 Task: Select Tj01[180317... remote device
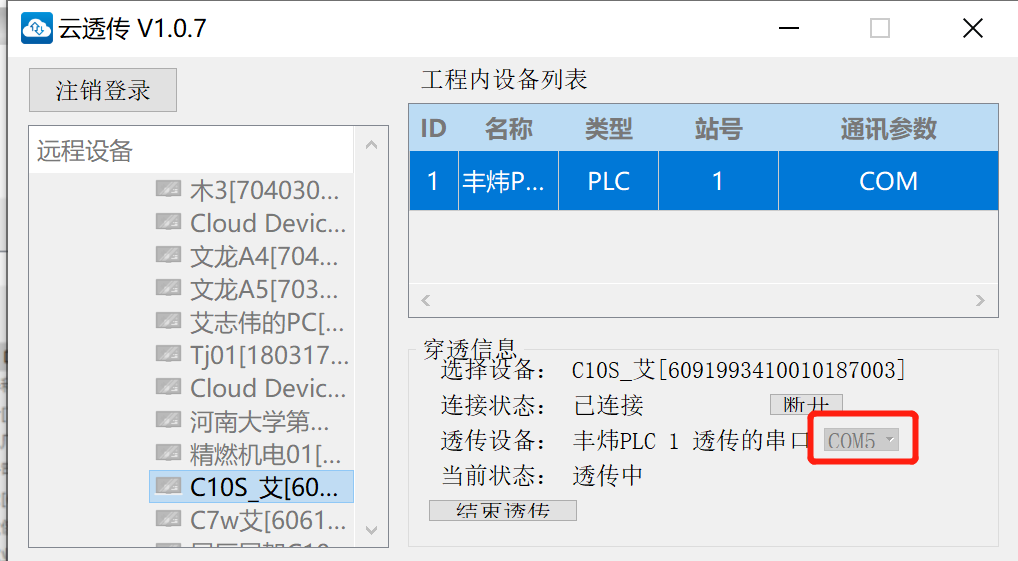point(269,356)
